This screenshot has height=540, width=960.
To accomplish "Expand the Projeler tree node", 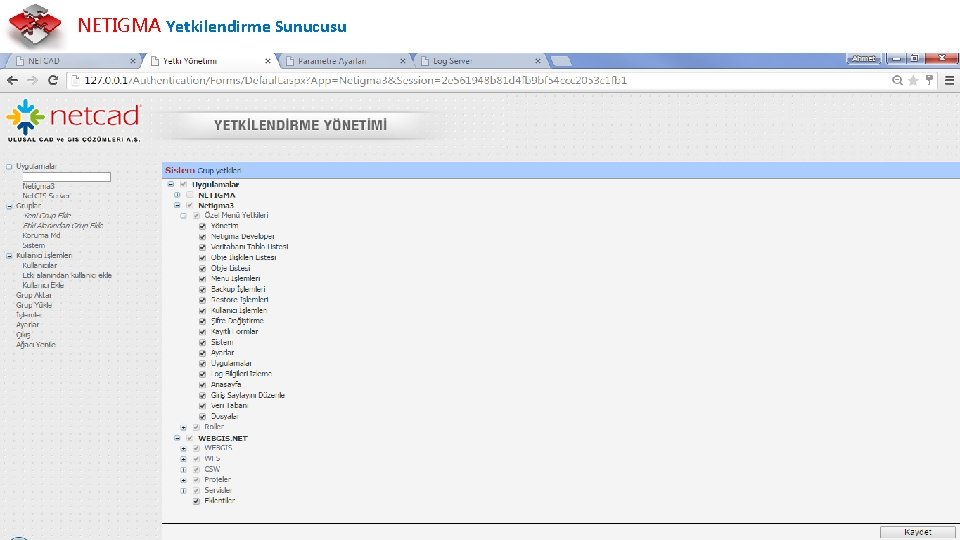I will point(183,480).
